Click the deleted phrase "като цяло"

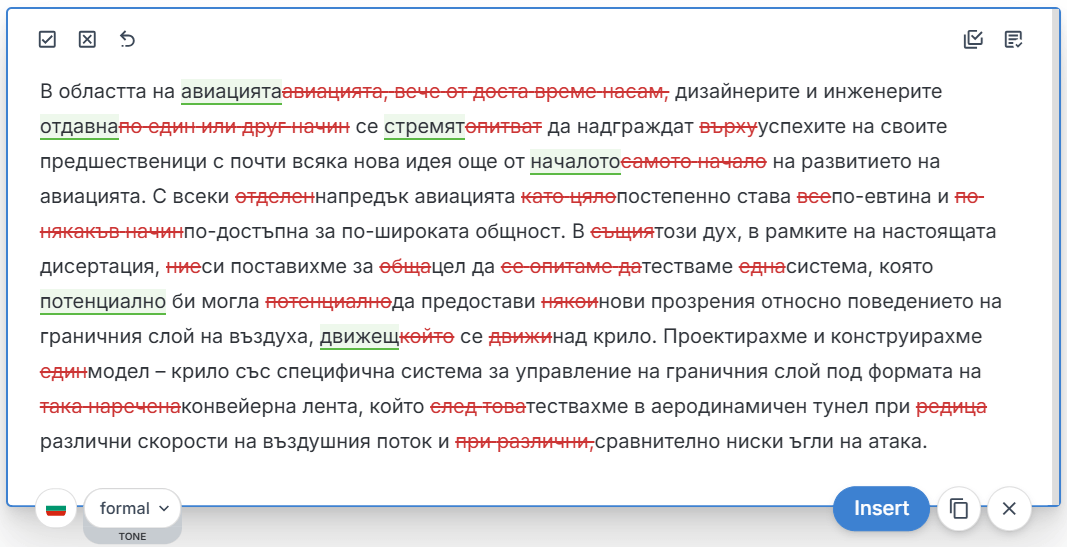click(569, 197)
